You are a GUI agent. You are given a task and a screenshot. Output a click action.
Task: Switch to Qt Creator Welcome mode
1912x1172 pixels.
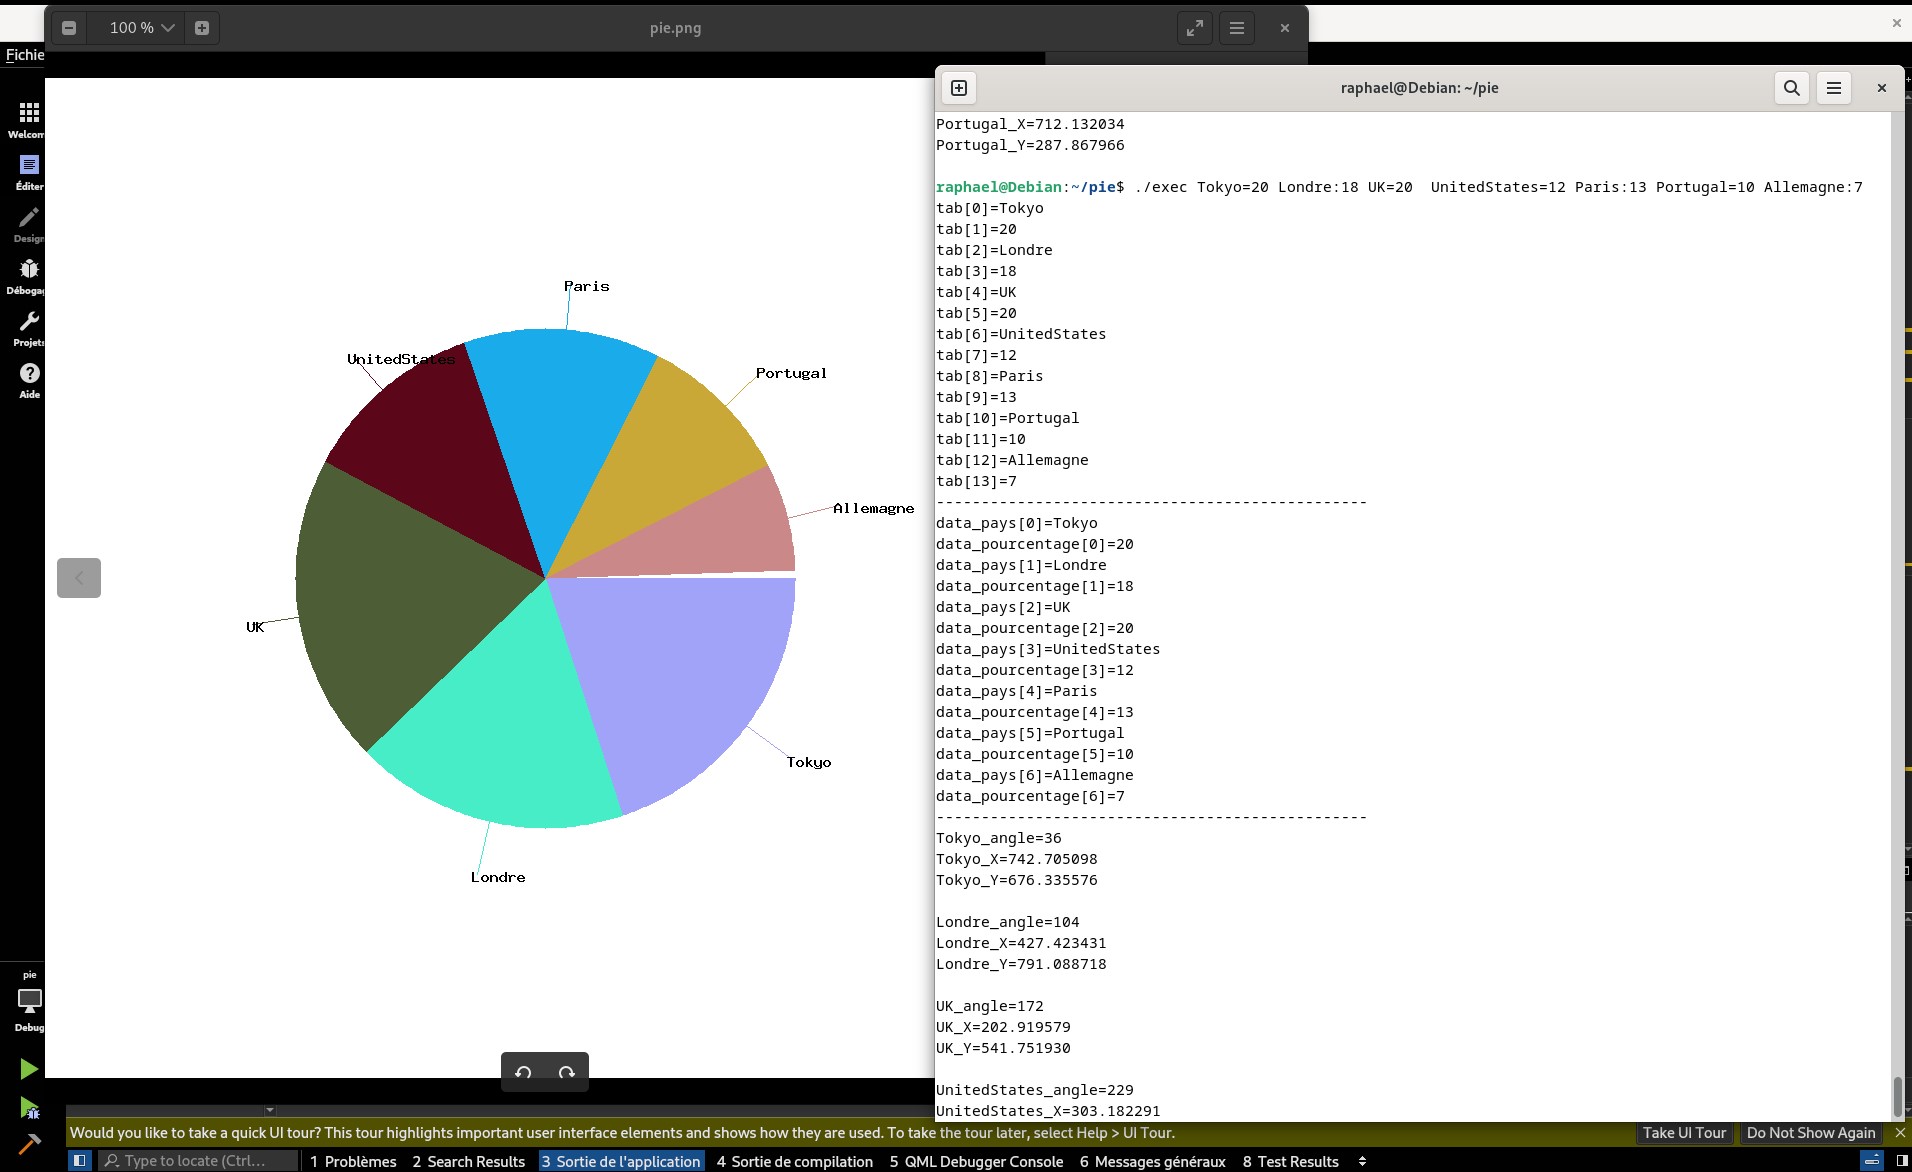[29, 119]
